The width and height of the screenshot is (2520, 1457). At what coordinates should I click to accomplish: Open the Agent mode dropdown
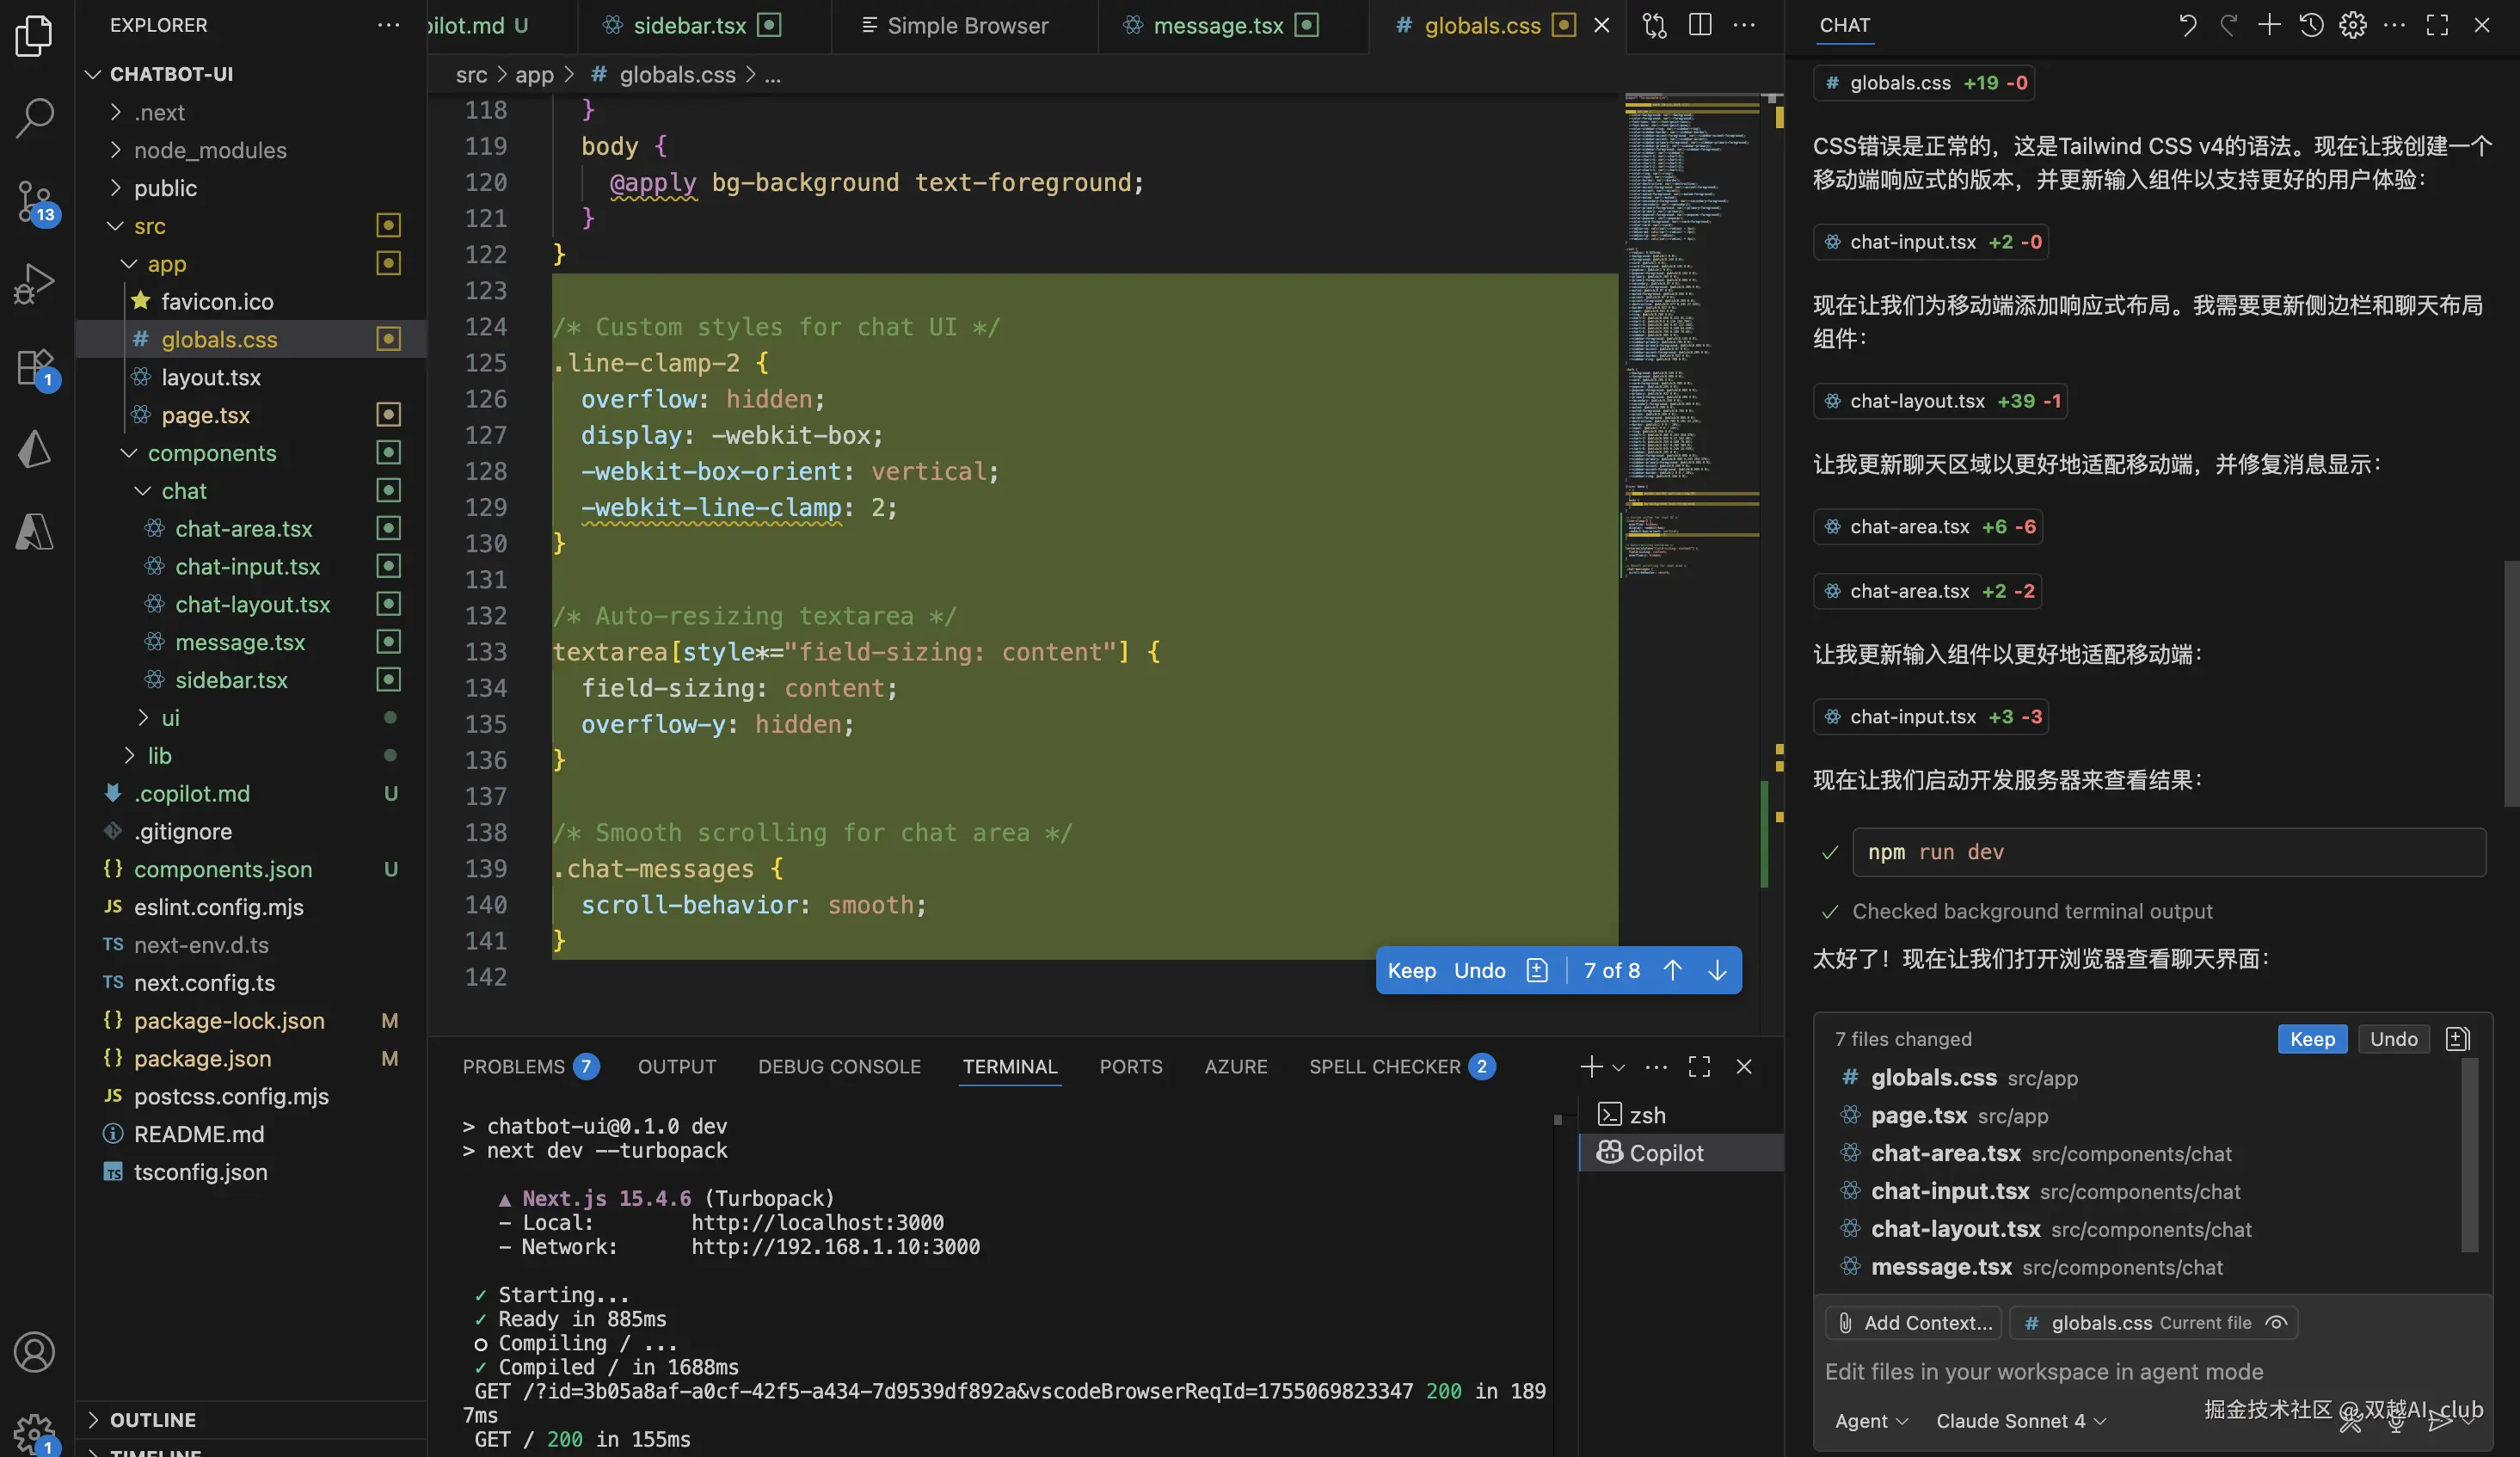tap(1871, 1421)
